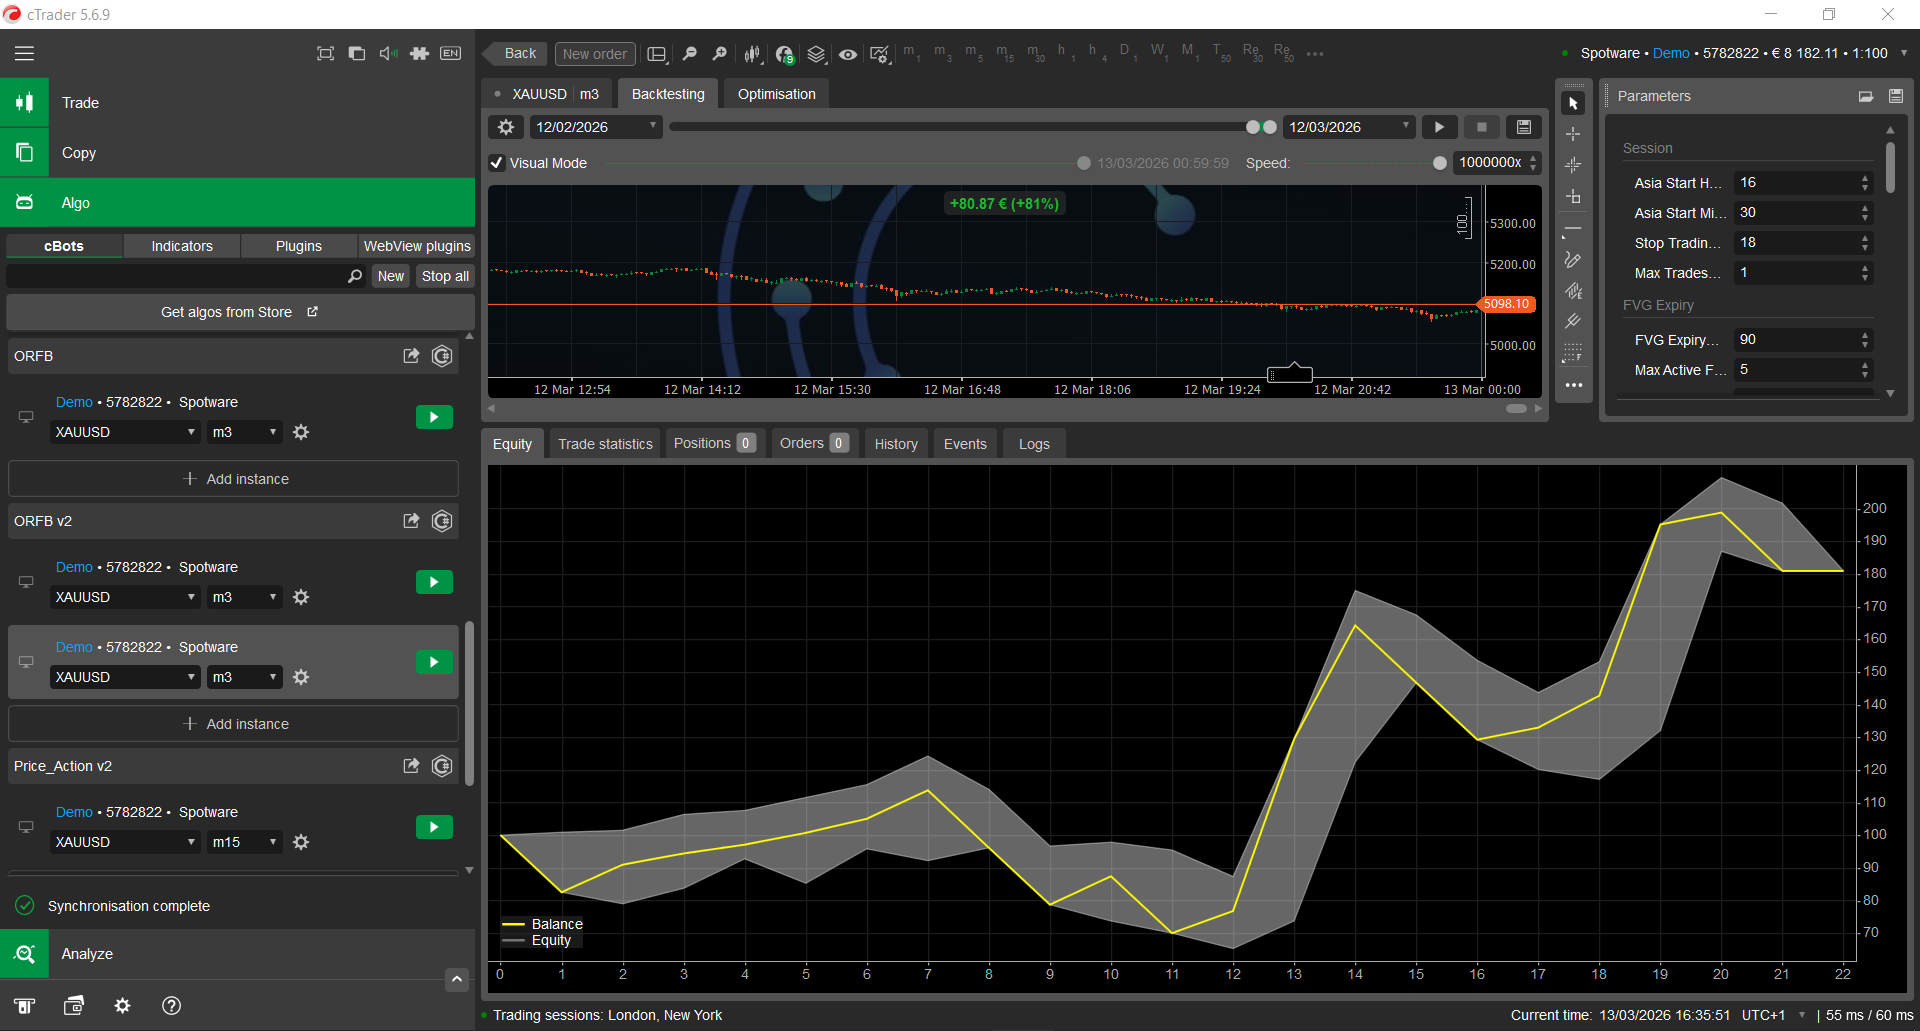Open the Price_Action v2 share icon
The height and width of the screenshot is (1031, 1920).
coord(411,766)
